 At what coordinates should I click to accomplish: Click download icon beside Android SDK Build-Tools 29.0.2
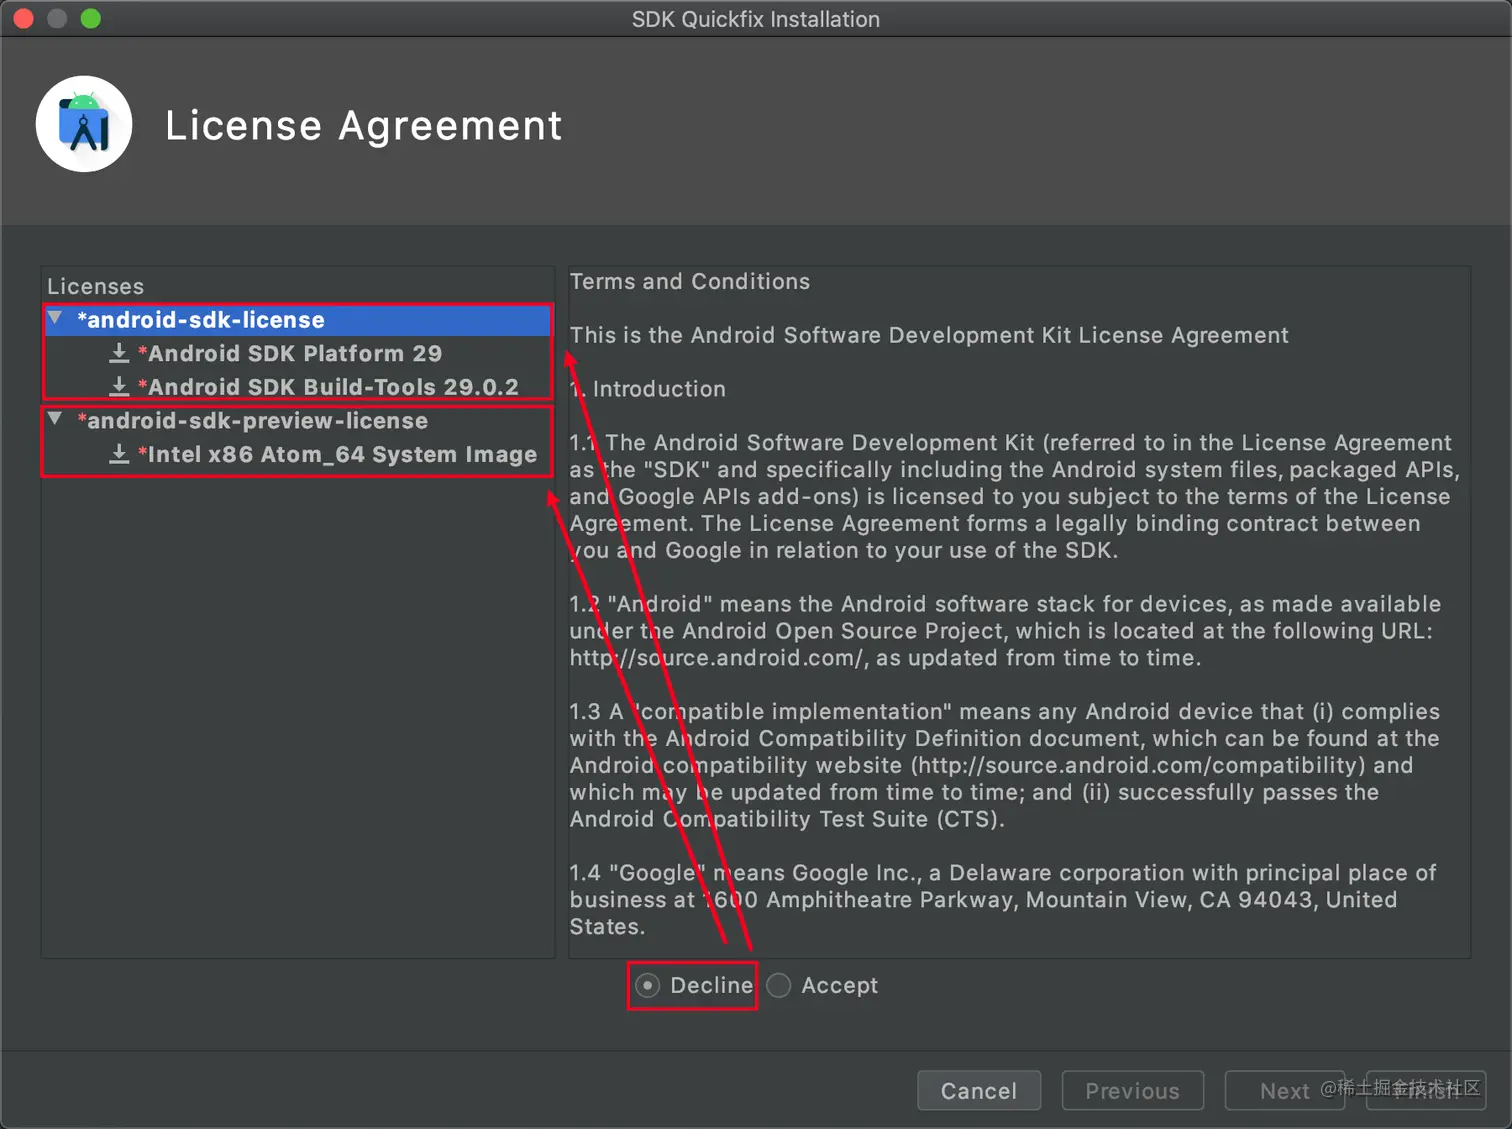pos(119,386)
